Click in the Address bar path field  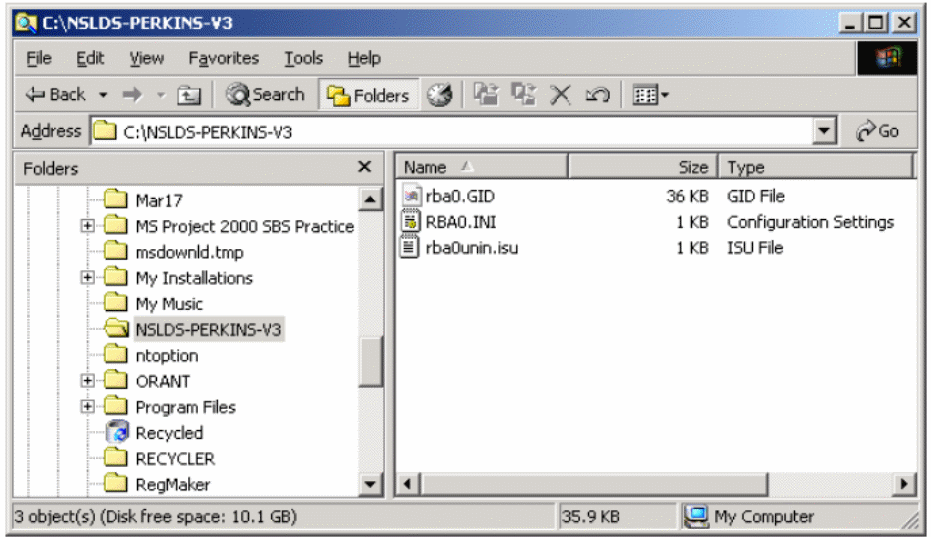pos(451,131)
